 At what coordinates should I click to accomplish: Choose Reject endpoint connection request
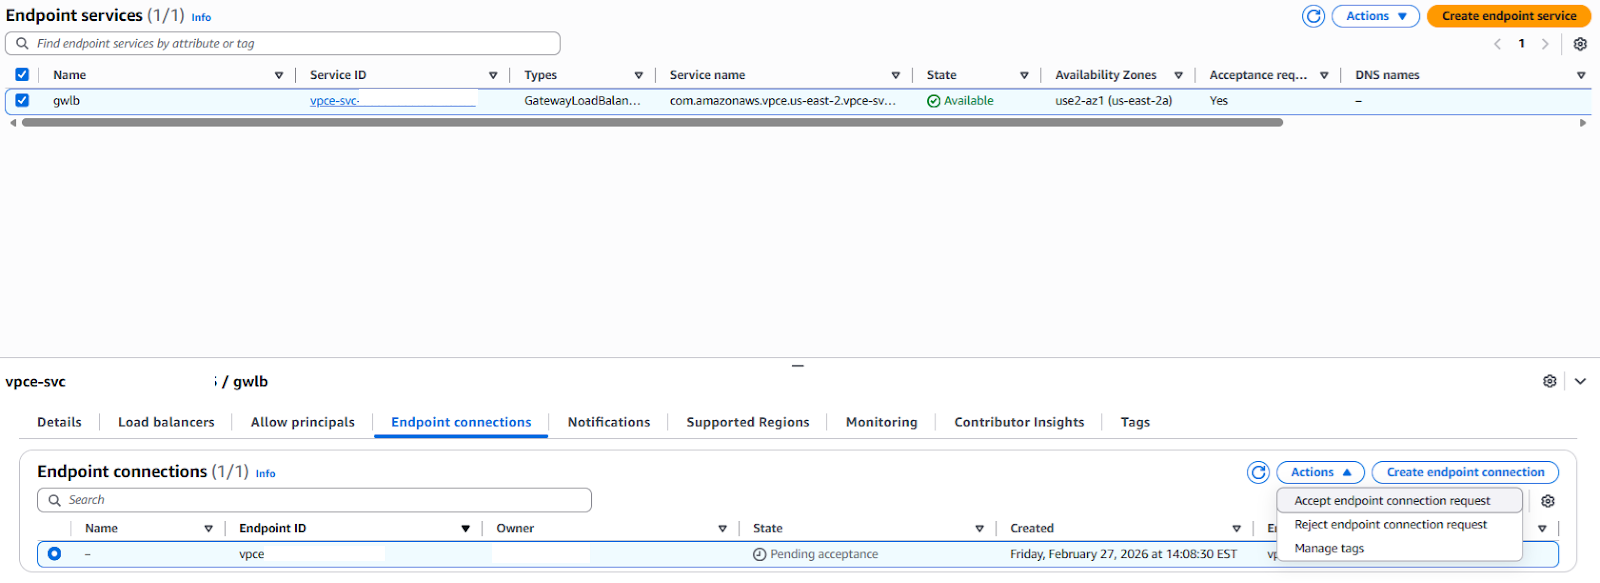point(1390,524)
